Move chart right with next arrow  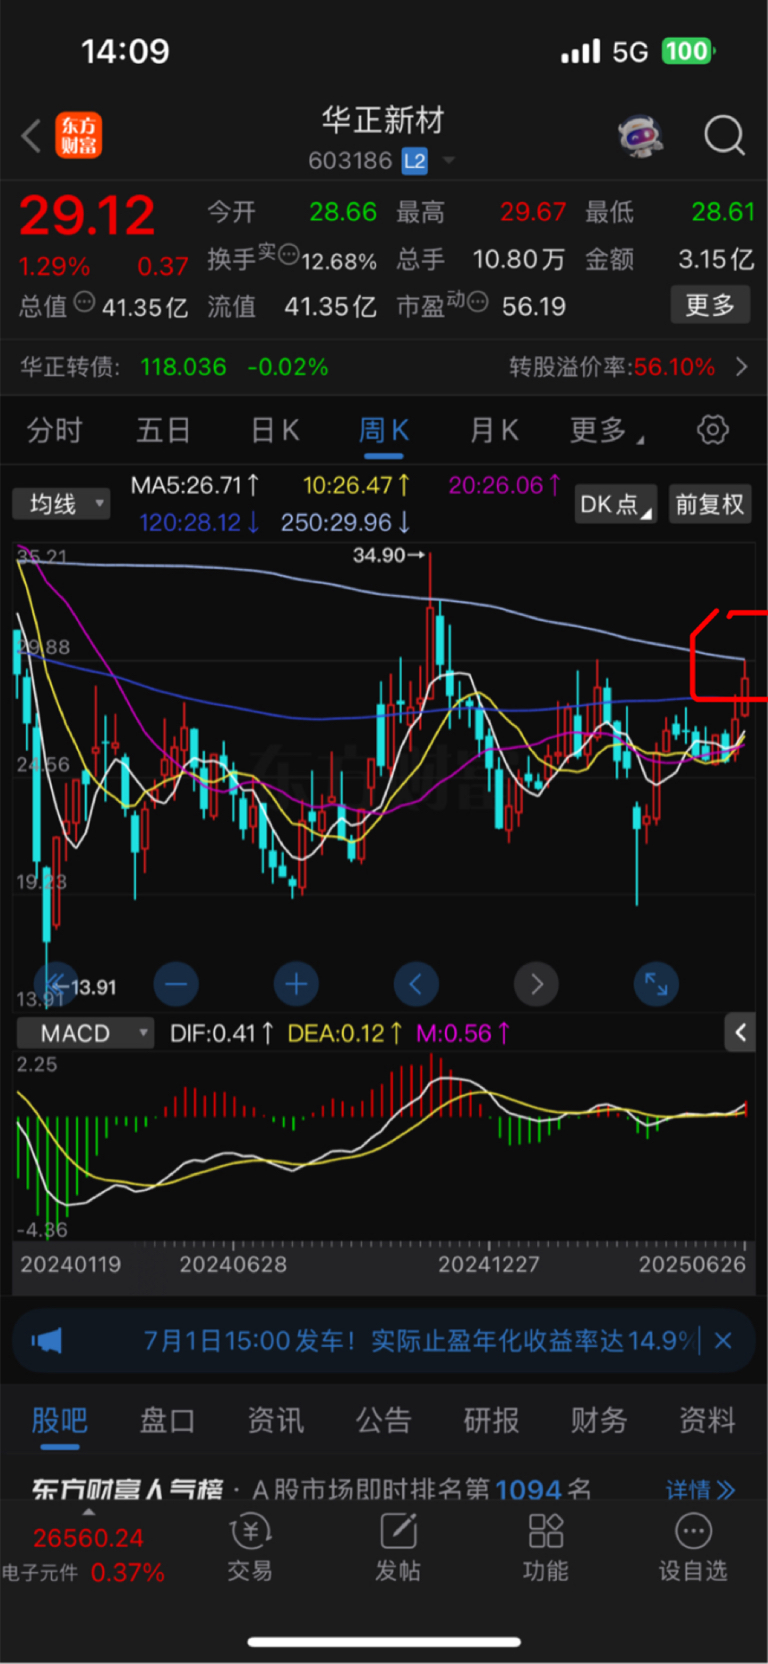(536, 984)
